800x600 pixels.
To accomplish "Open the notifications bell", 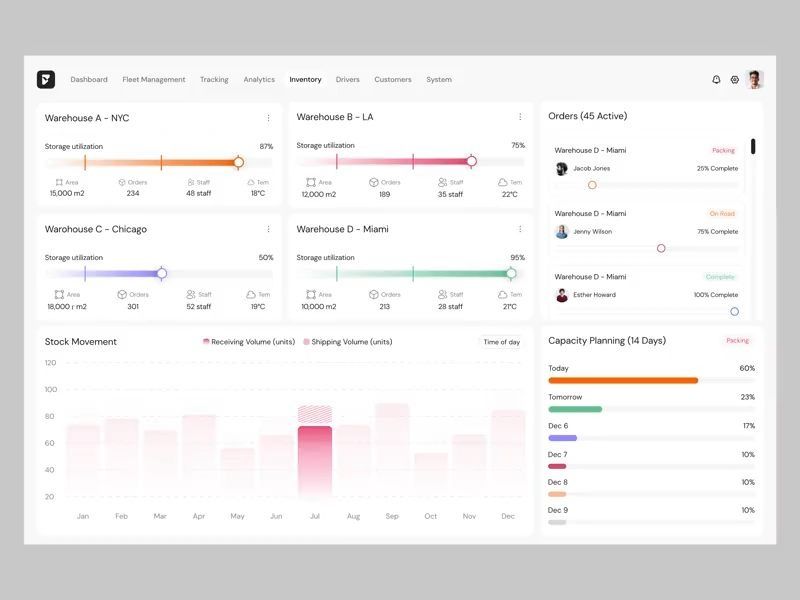I will 716,80.
